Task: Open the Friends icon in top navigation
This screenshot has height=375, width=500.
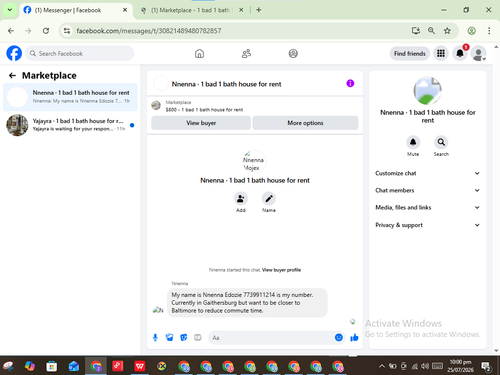Action: (246, 53)
